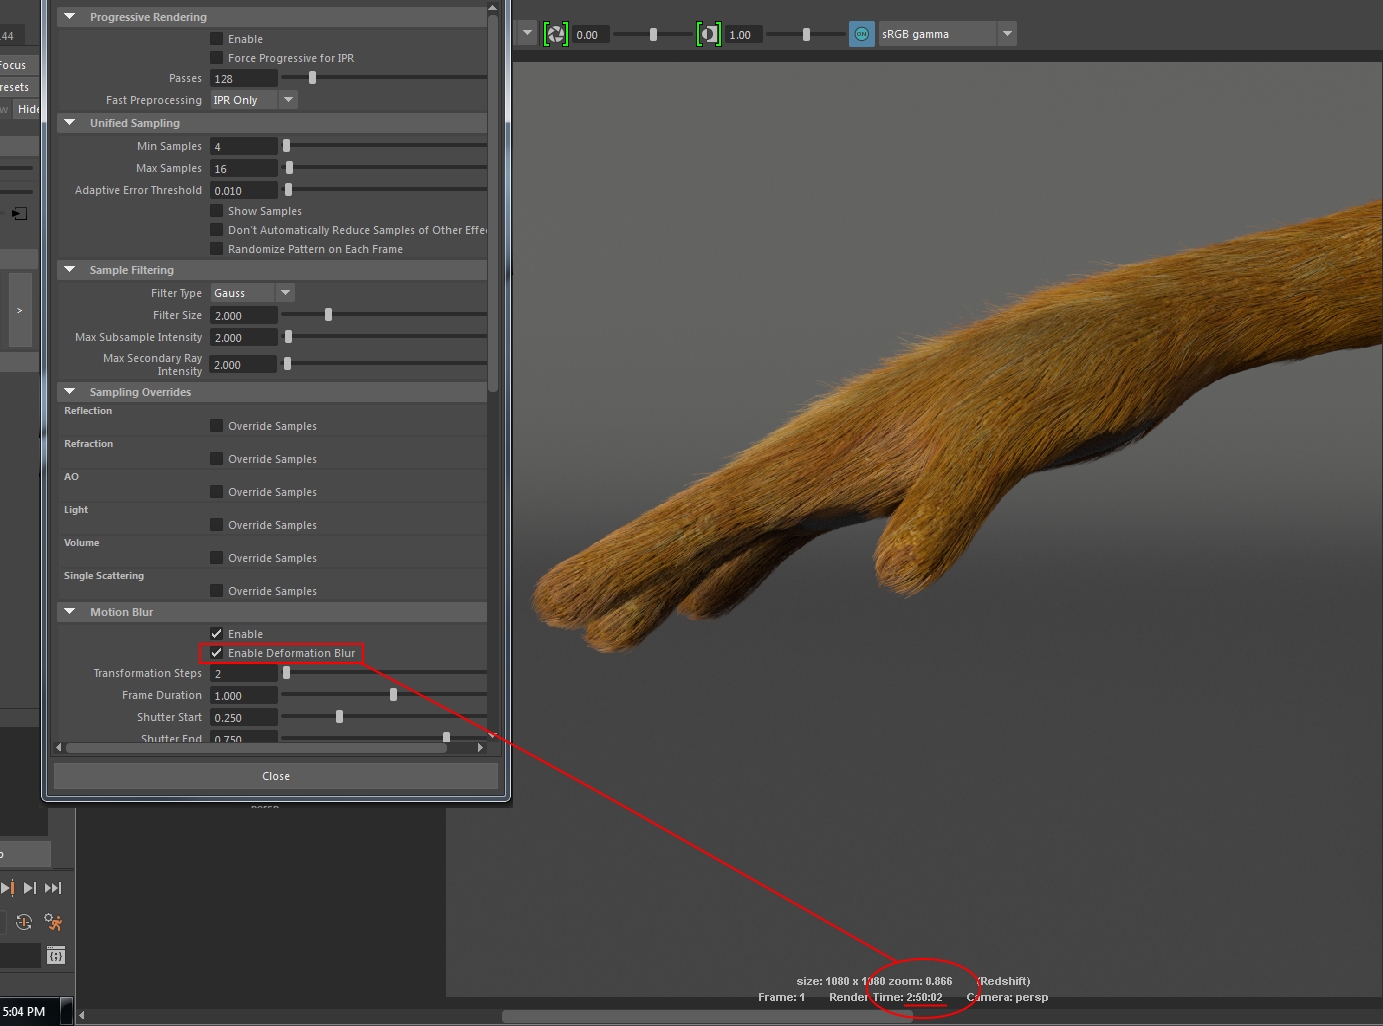Open animation preferences running man icon

coord(53,922)
